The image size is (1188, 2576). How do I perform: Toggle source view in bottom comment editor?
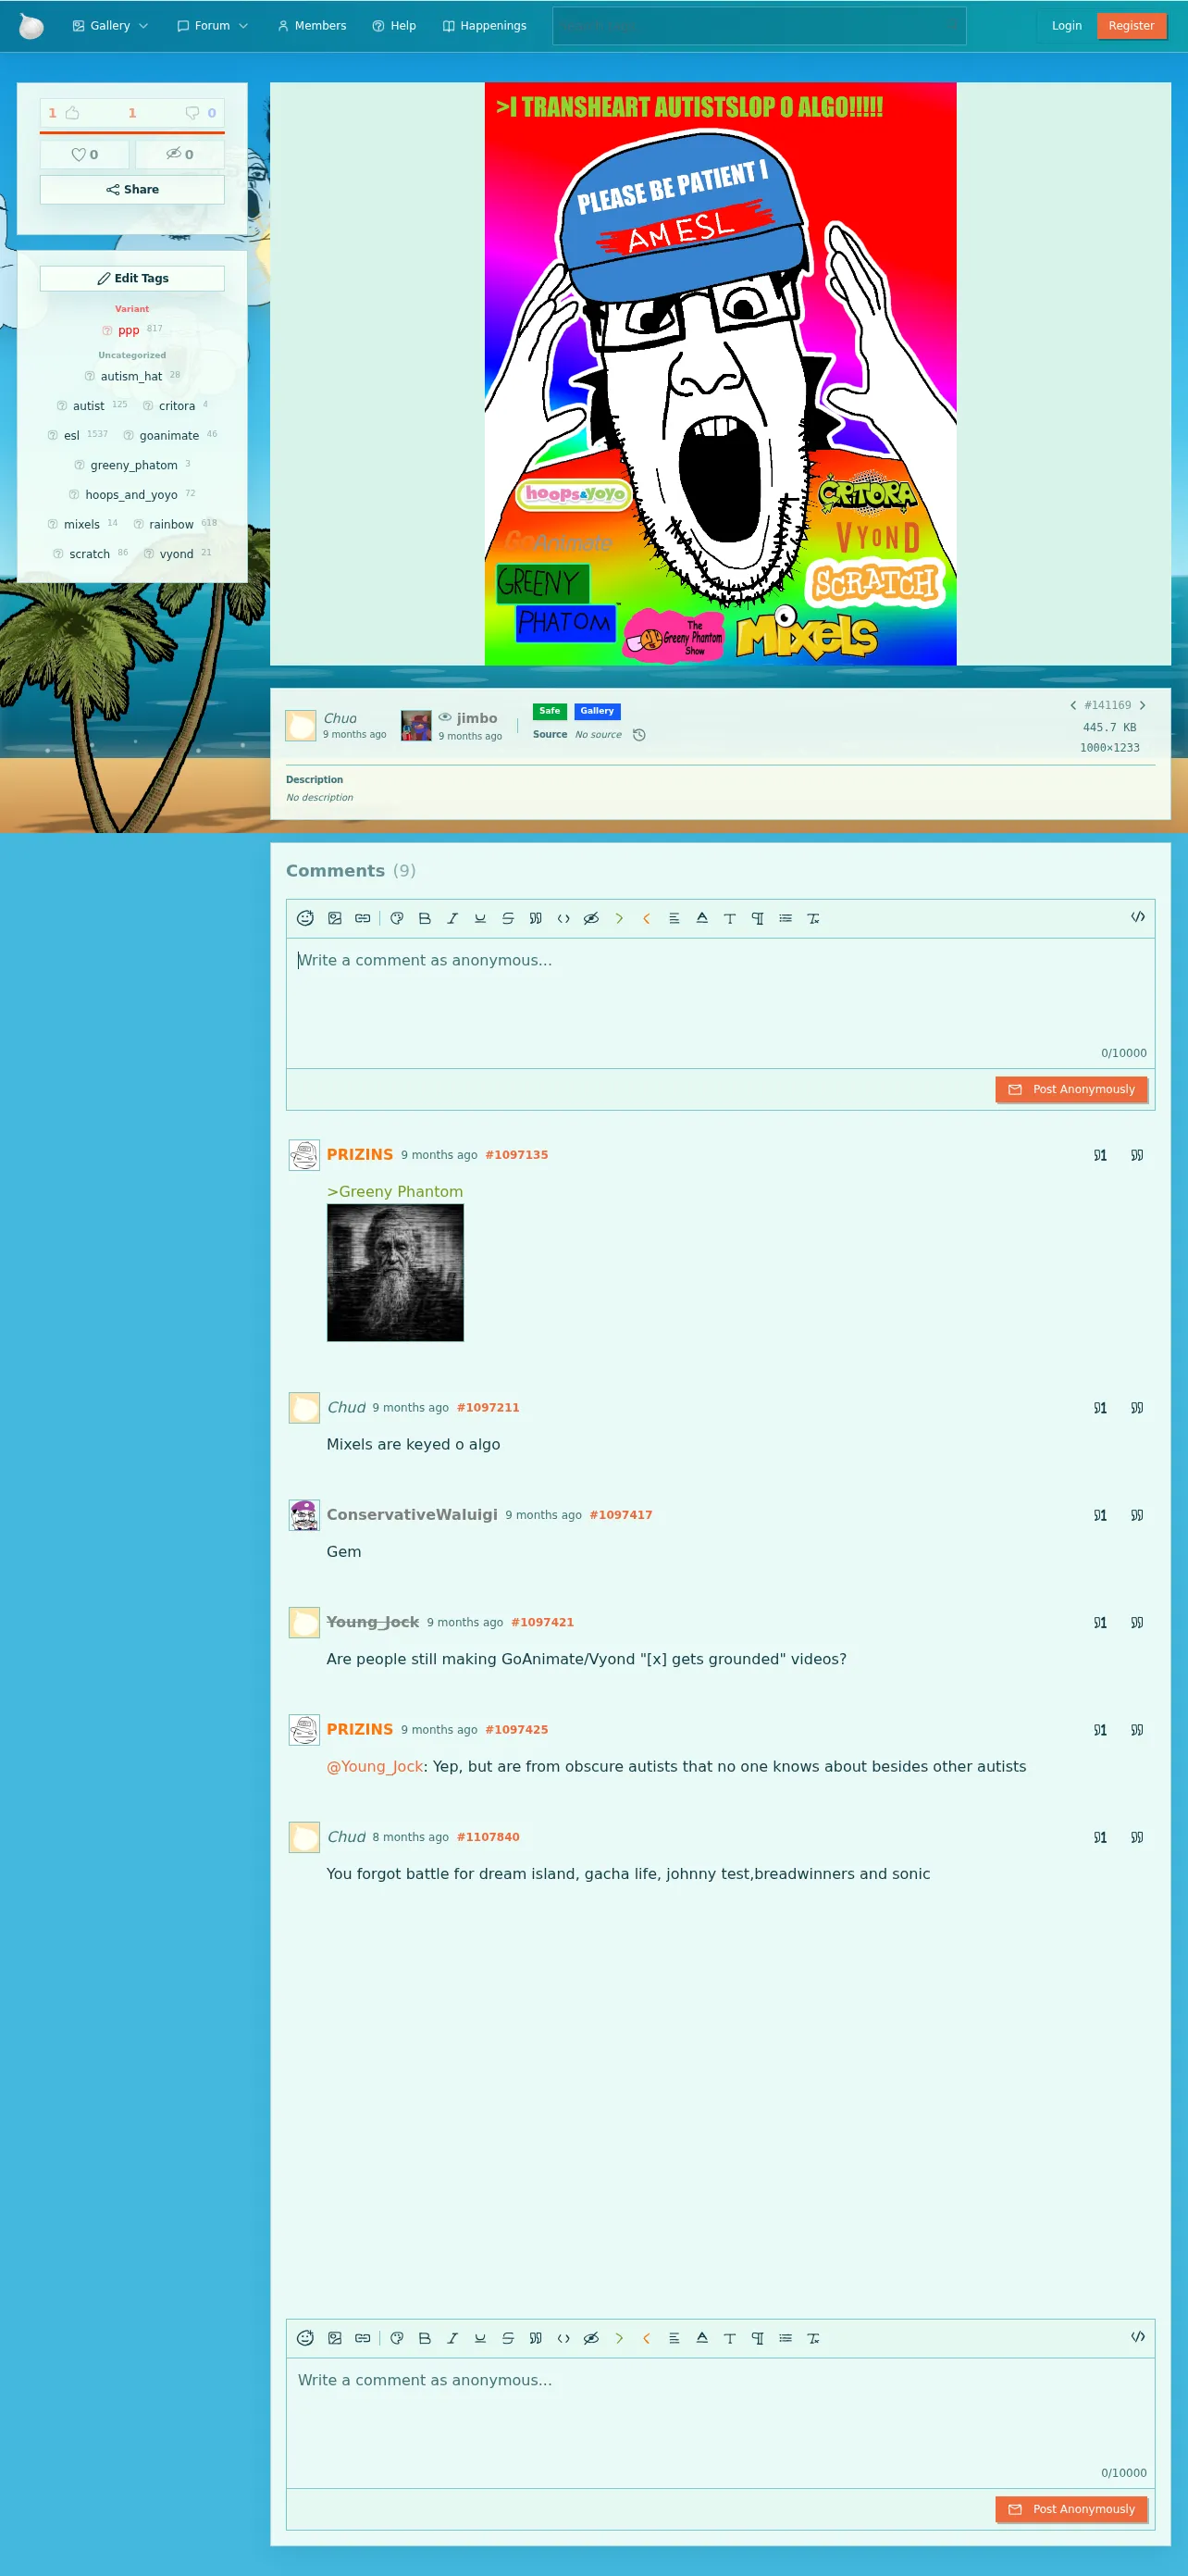[1138, 2337]
